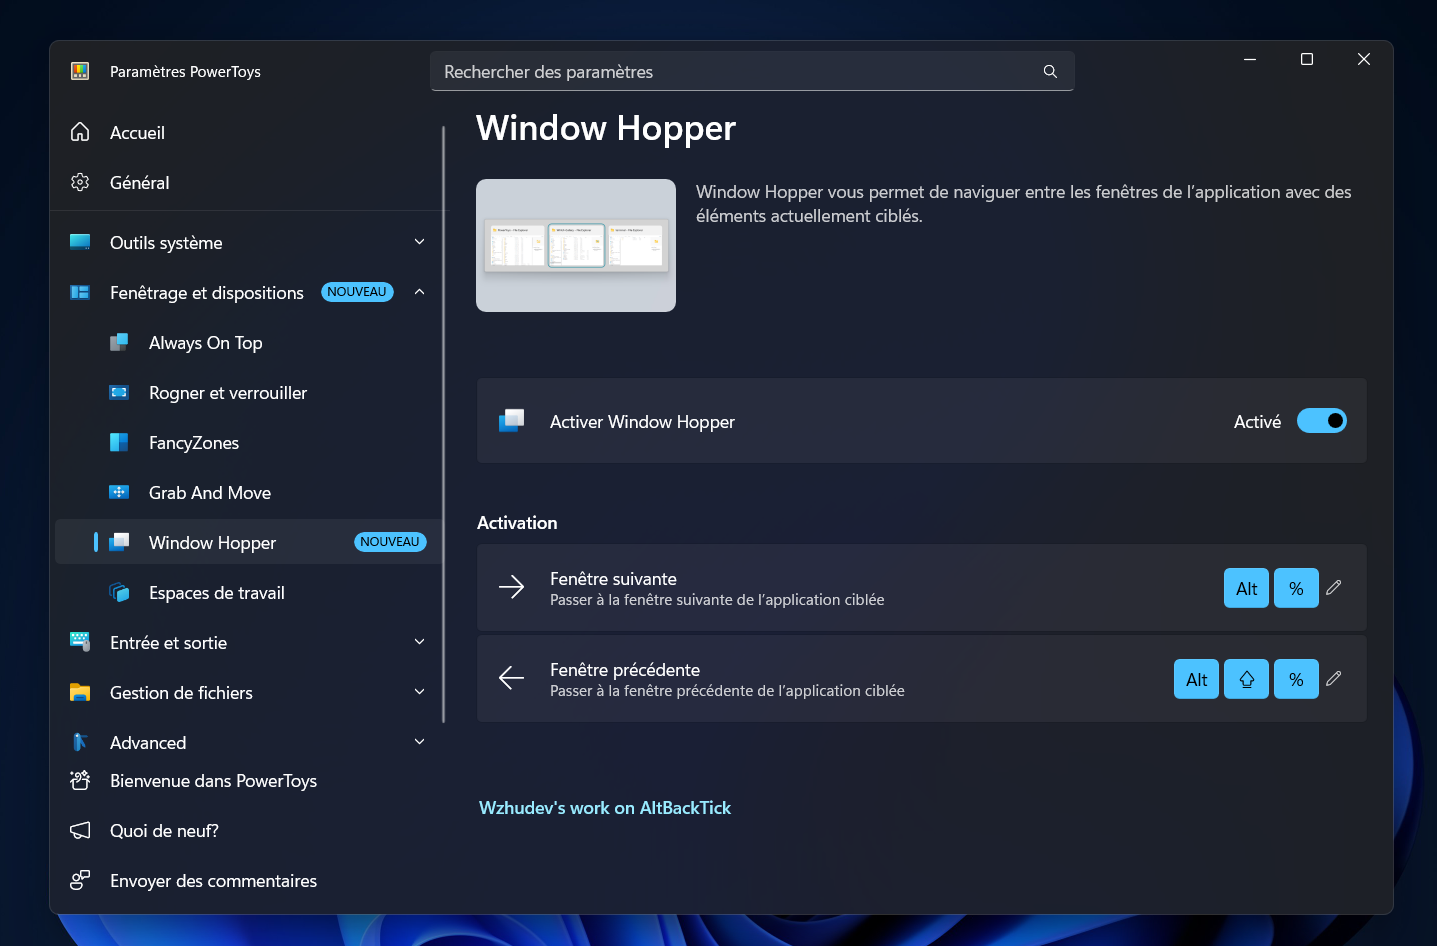This screenshot has height=946, width=1437.
Task: Select FancyZones in sidebar
Action: (248, 442)
